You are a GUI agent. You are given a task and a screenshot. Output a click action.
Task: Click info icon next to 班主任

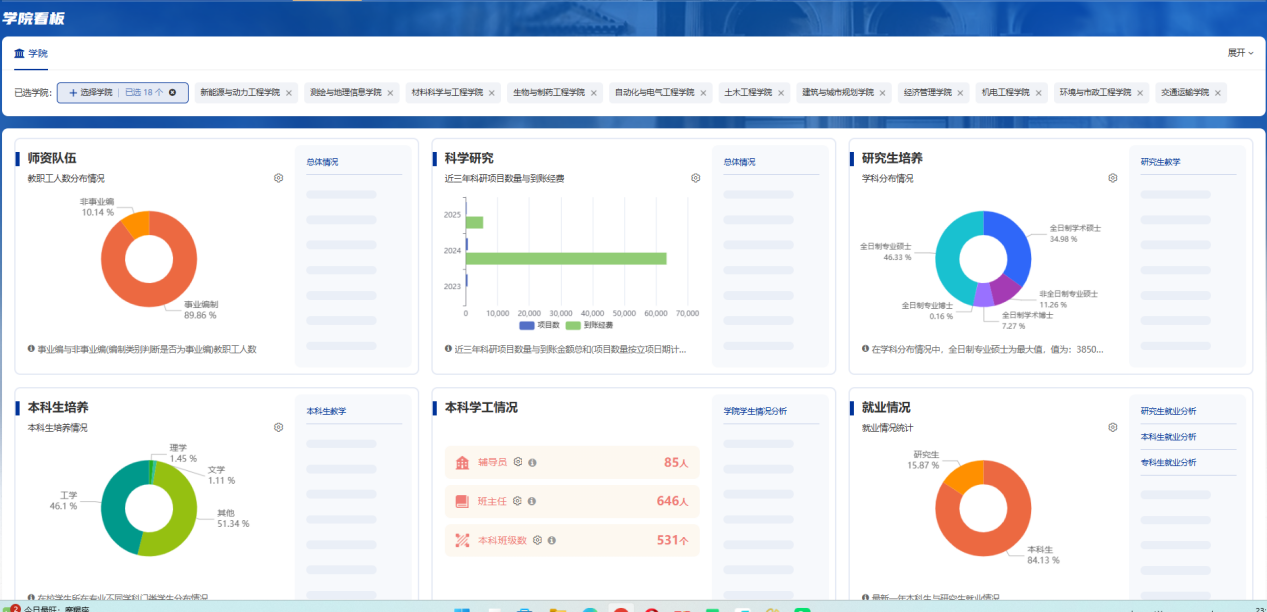coord(532,501)
